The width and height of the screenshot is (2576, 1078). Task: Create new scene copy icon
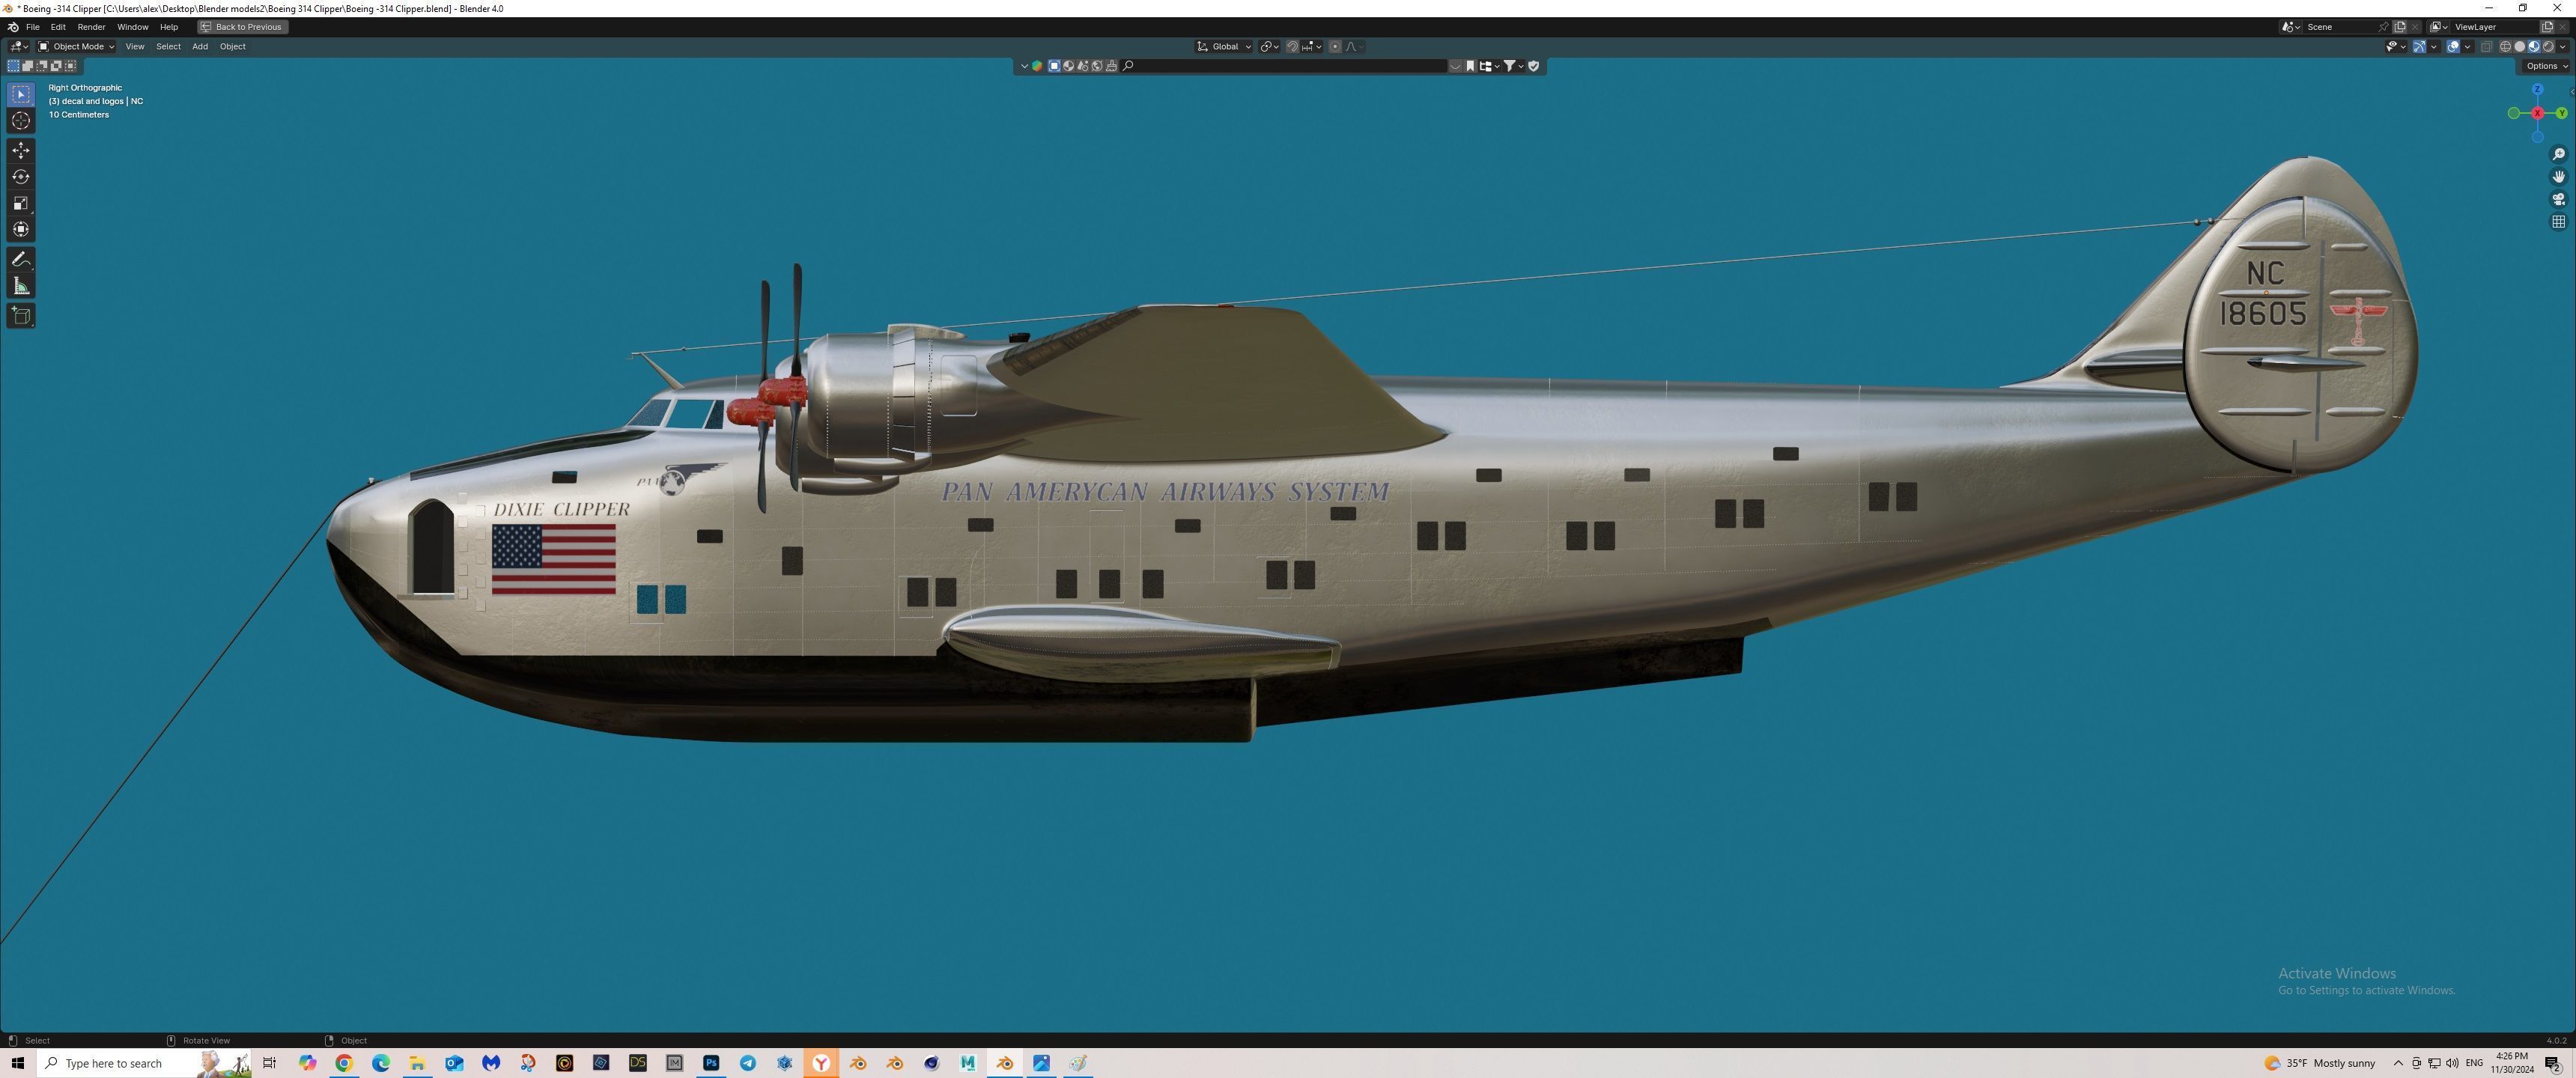point(2399,27)
